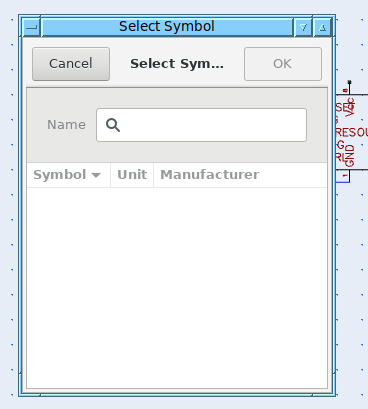Cancel the symbol selection dialog

(x=71, y=64)
